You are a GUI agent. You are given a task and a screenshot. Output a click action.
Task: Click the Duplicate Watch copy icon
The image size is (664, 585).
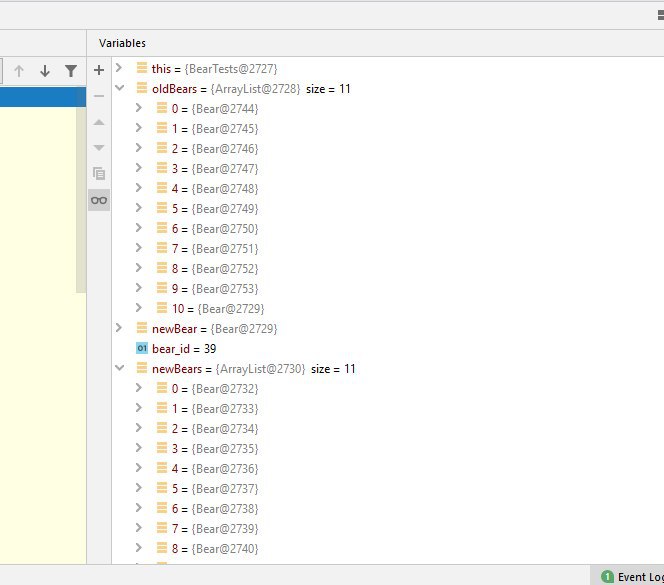tap(99, 173)
